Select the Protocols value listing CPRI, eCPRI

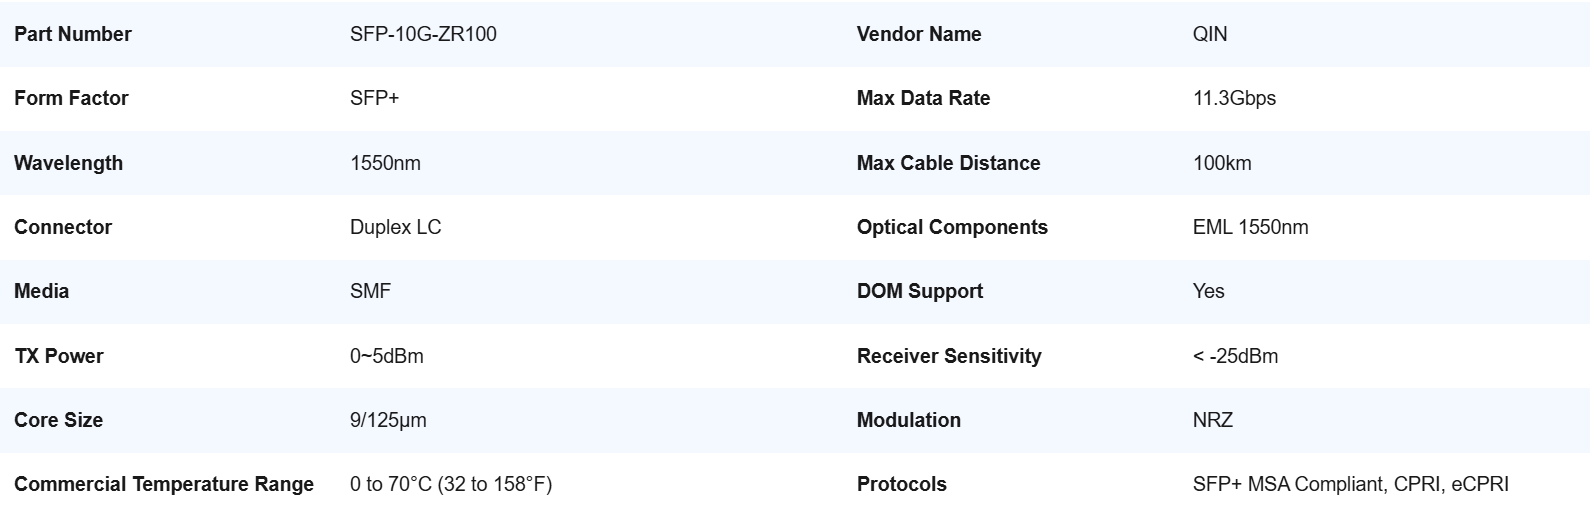tap(1350, 484)
